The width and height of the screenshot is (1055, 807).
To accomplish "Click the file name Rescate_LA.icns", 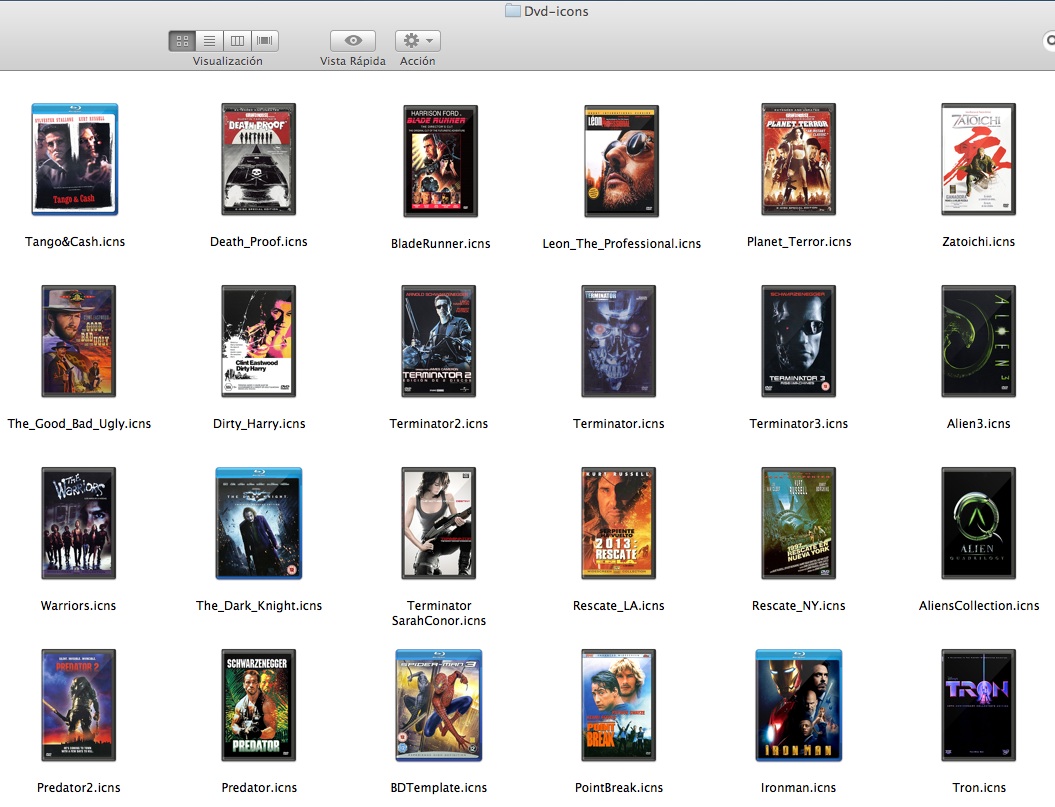I will click(619, 606).
